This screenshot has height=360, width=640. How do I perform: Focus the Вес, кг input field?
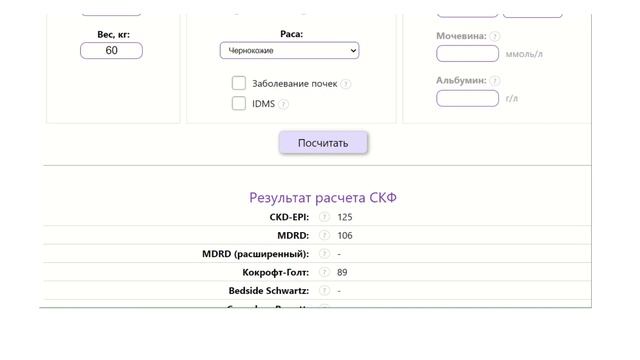[111, 51]
